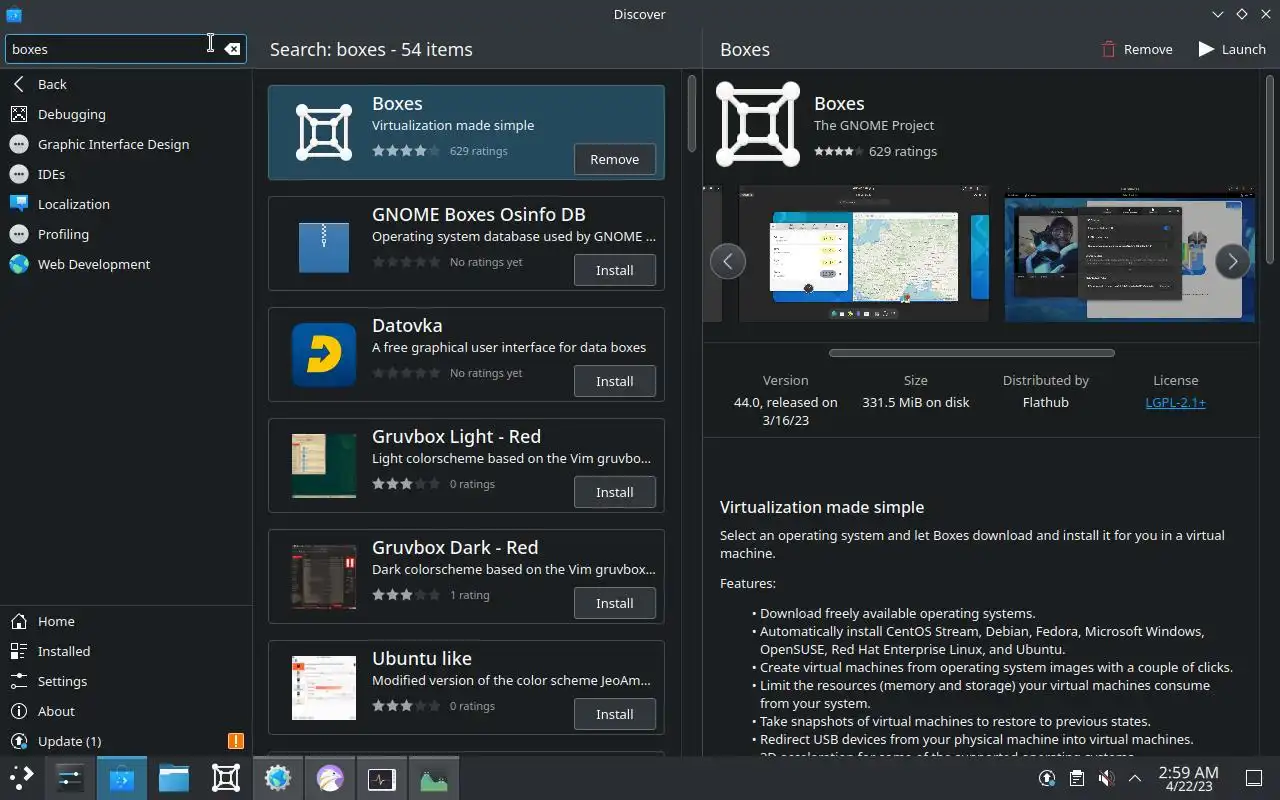Open the browser globe icon in taskbar
The width and height of the screenshot is (1280, 800).
(x=278, y=778)
